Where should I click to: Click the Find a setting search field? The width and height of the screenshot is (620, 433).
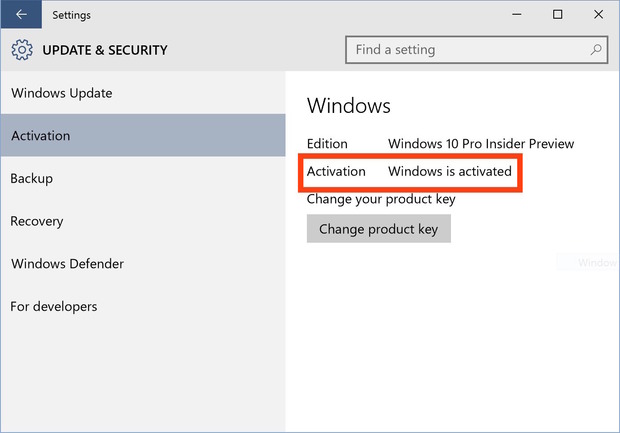(x=468, y=49)
